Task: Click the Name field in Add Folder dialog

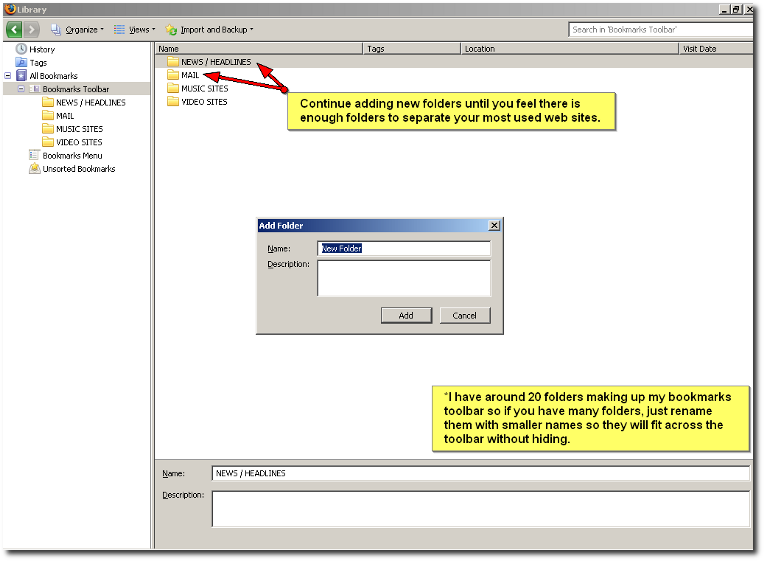Action: pos(403,249)
